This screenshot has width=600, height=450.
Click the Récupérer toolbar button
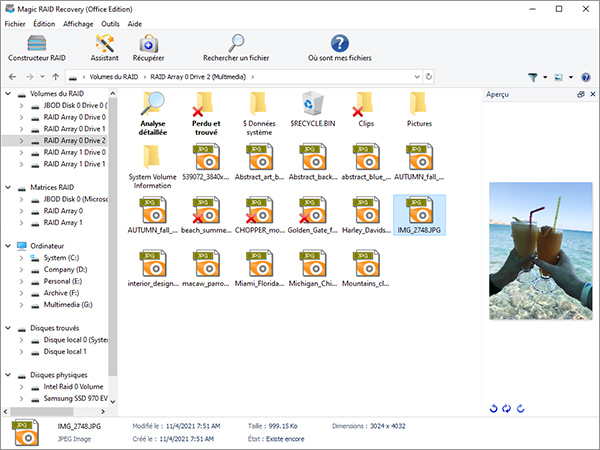tap(148, 48)
